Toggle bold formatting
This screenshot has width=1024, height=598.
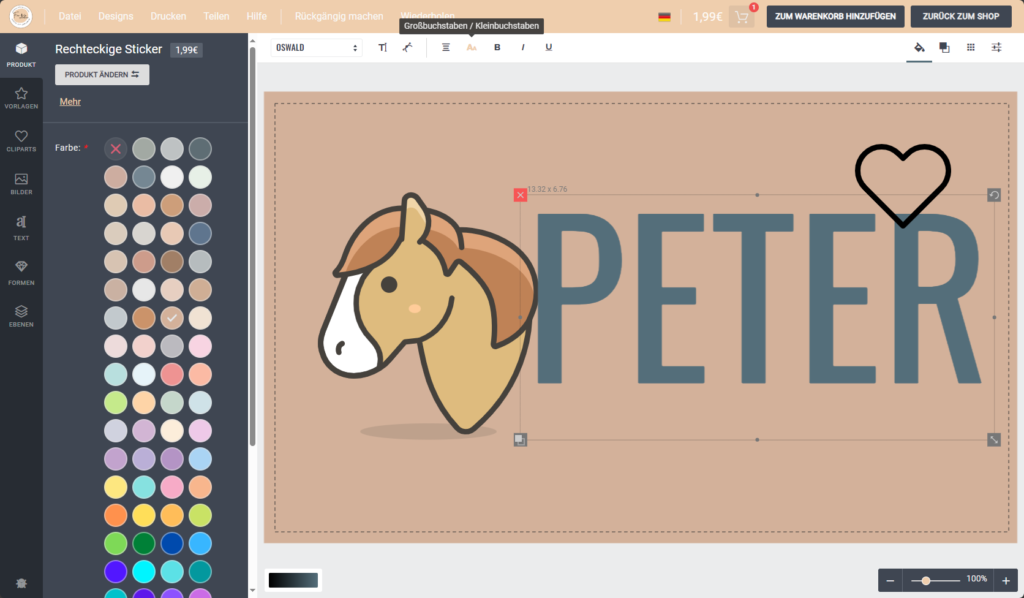tap(497, 48)
